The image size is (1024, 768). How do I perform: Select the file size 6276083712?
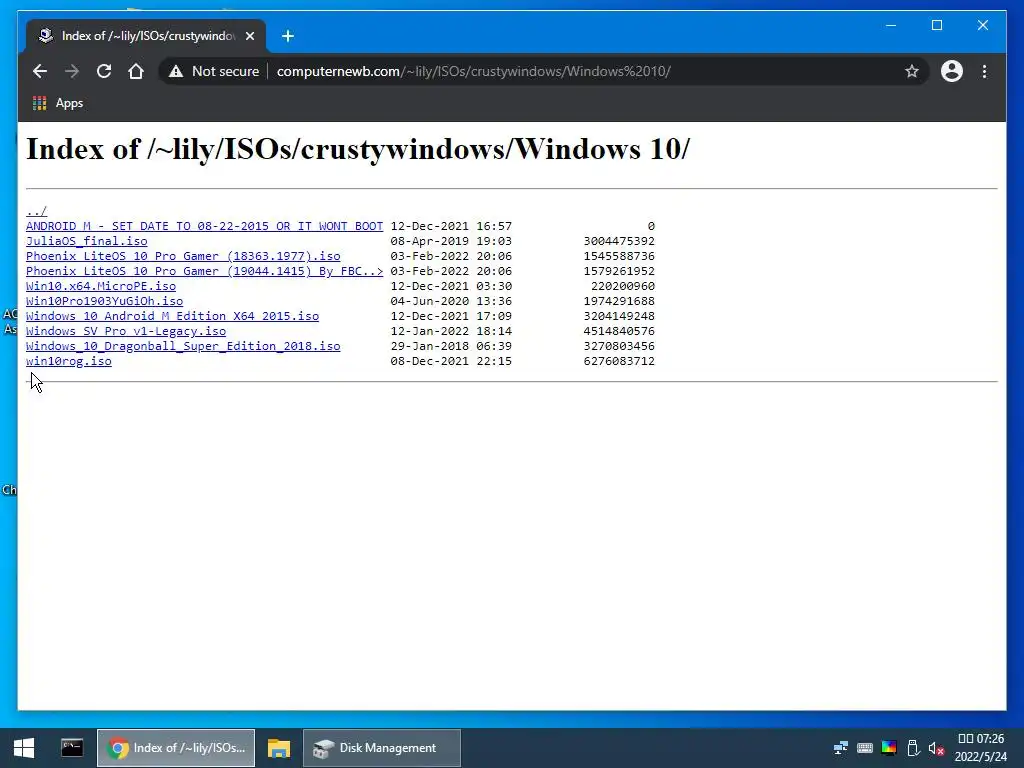coord(619,361)
